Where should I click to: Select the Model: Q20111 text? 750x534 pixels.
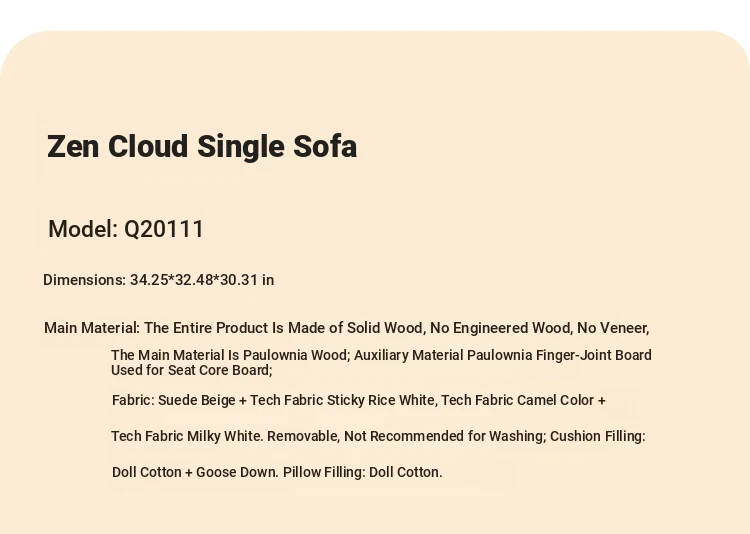[x=126, y=229]
